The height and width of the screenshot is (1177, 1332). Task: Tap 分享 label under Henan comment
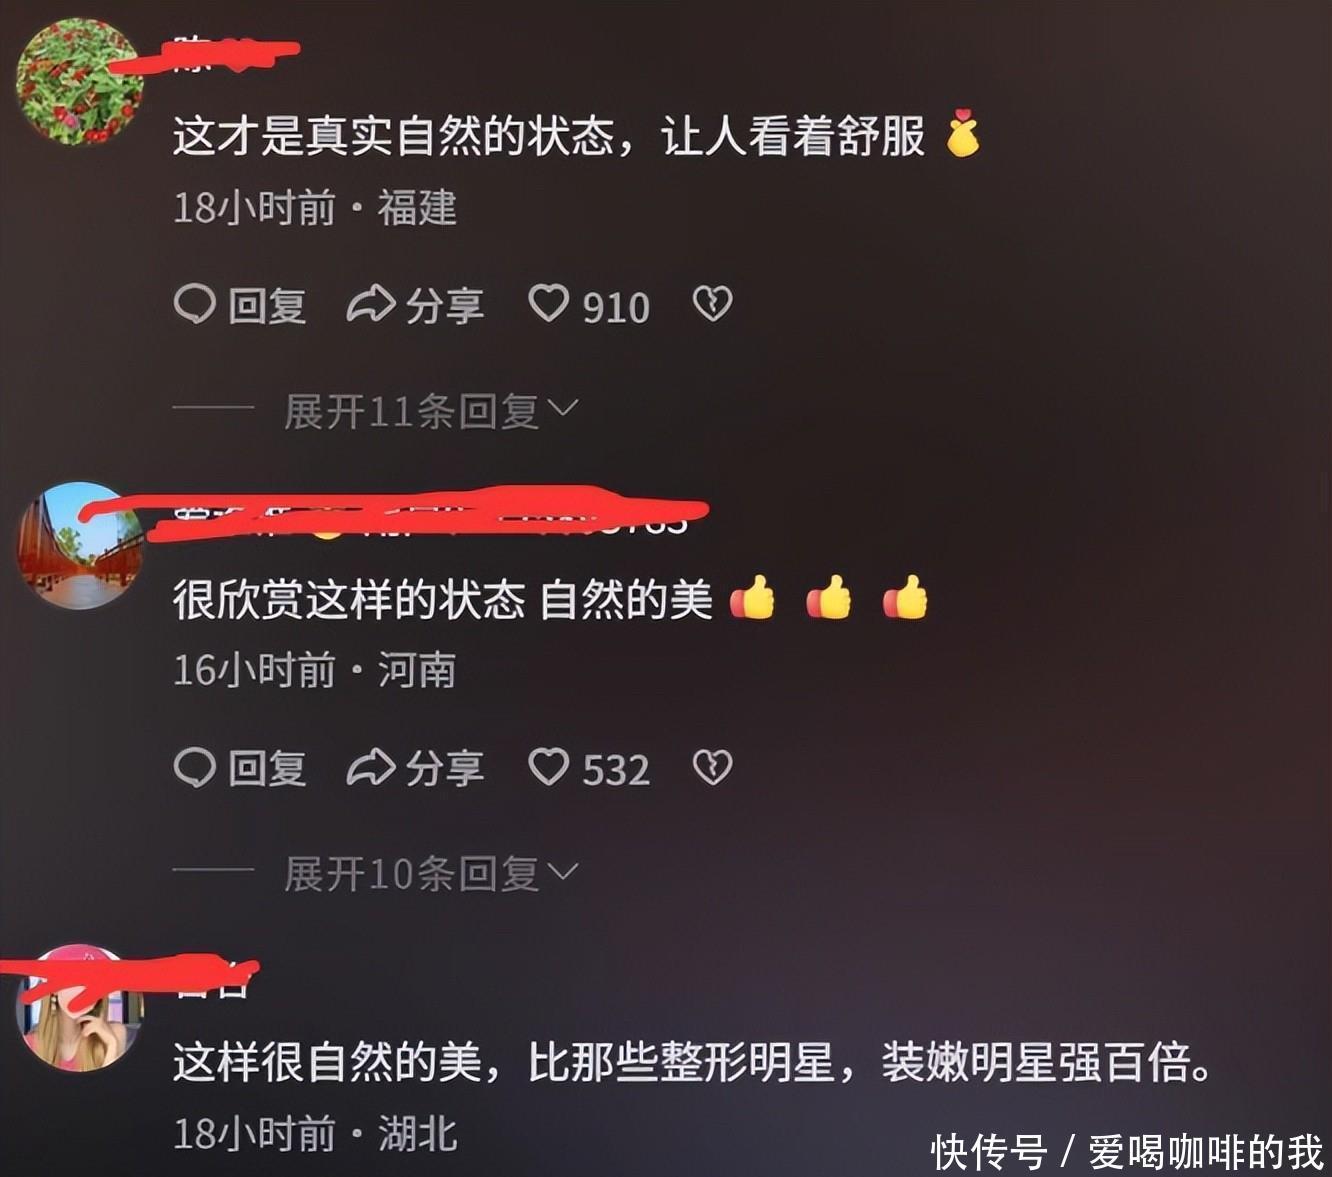click(x=444, y=769)
